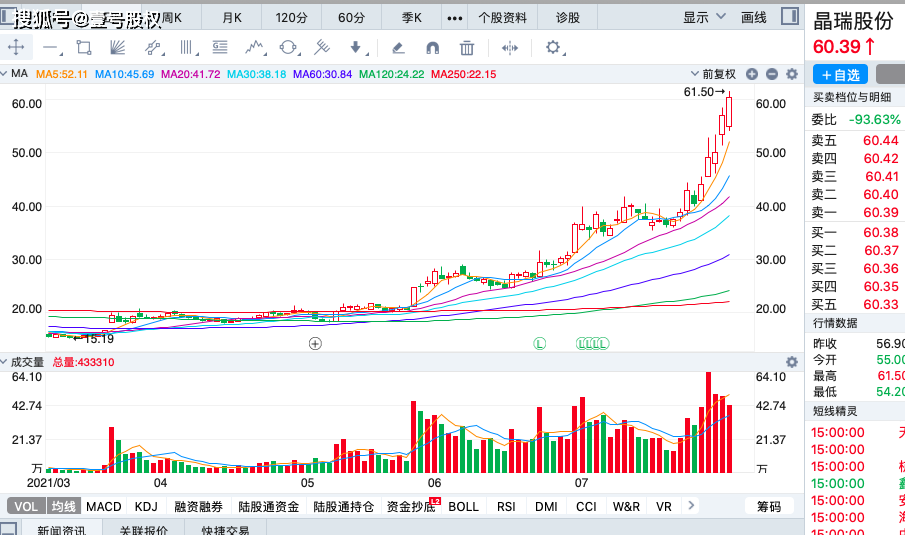
Task: Select 资金抄底 indicator
Action: [411, 506]
